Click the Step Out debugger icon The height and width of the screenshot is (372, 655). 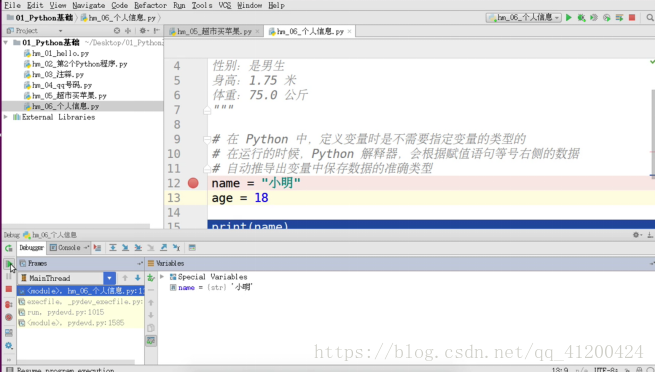click(164, 248)
